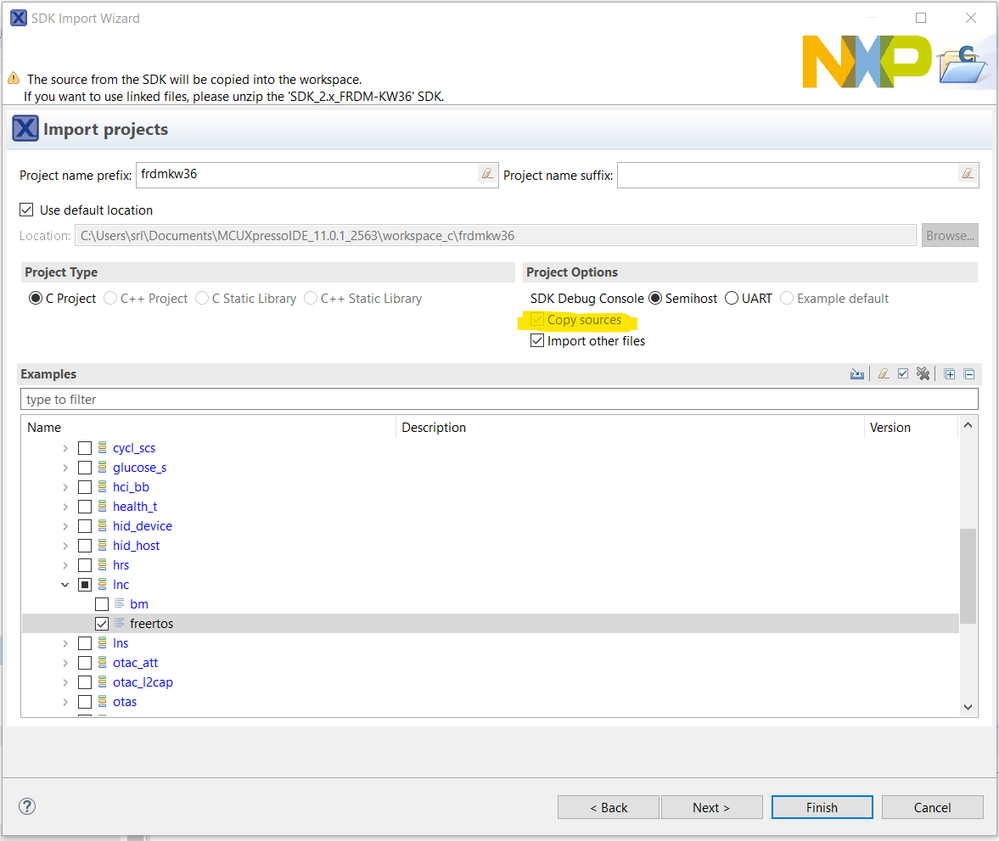Viewport: 999px width, 841px height.
Task: Open the help question mark icon
Action: (27, 806)
